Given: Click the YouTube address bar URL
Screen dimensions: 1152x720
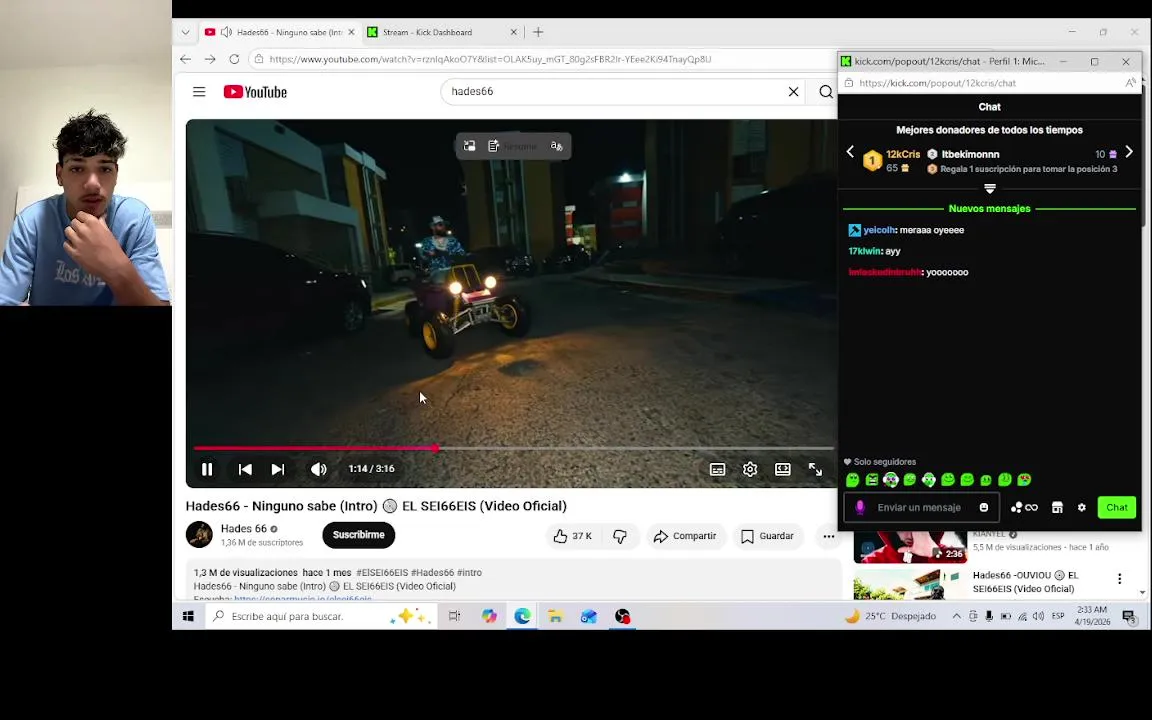Looking at the screenshot, I should coord(490,60).
